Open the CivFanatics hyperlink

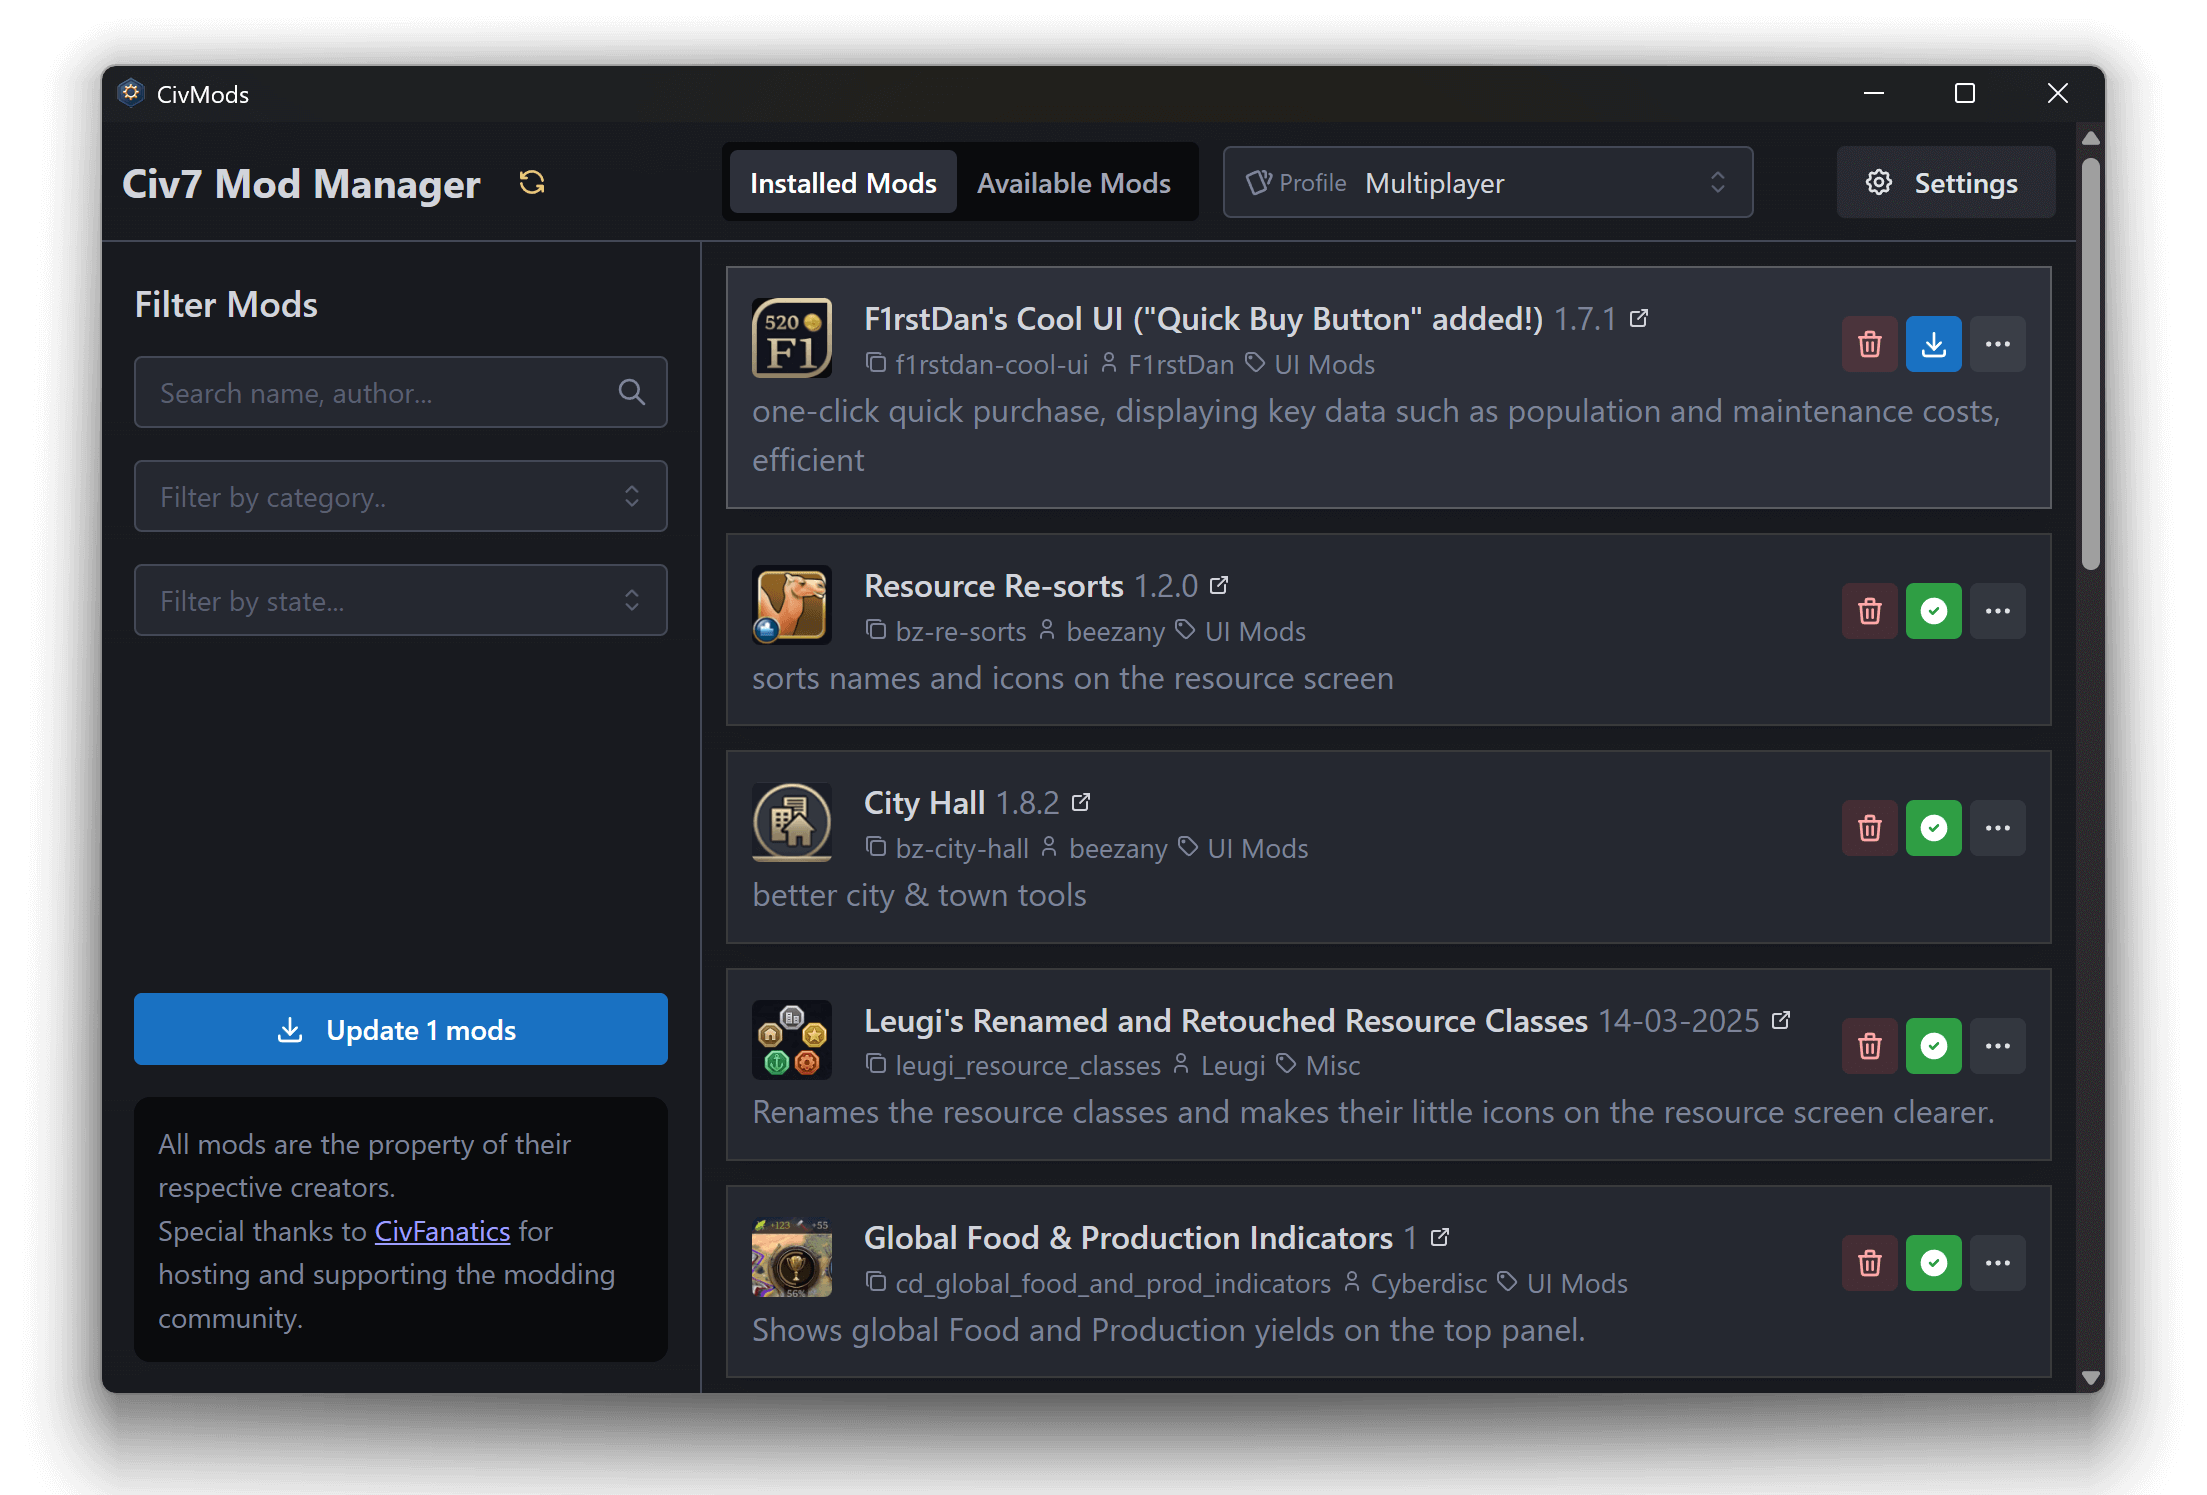(x=442, y=1231)
